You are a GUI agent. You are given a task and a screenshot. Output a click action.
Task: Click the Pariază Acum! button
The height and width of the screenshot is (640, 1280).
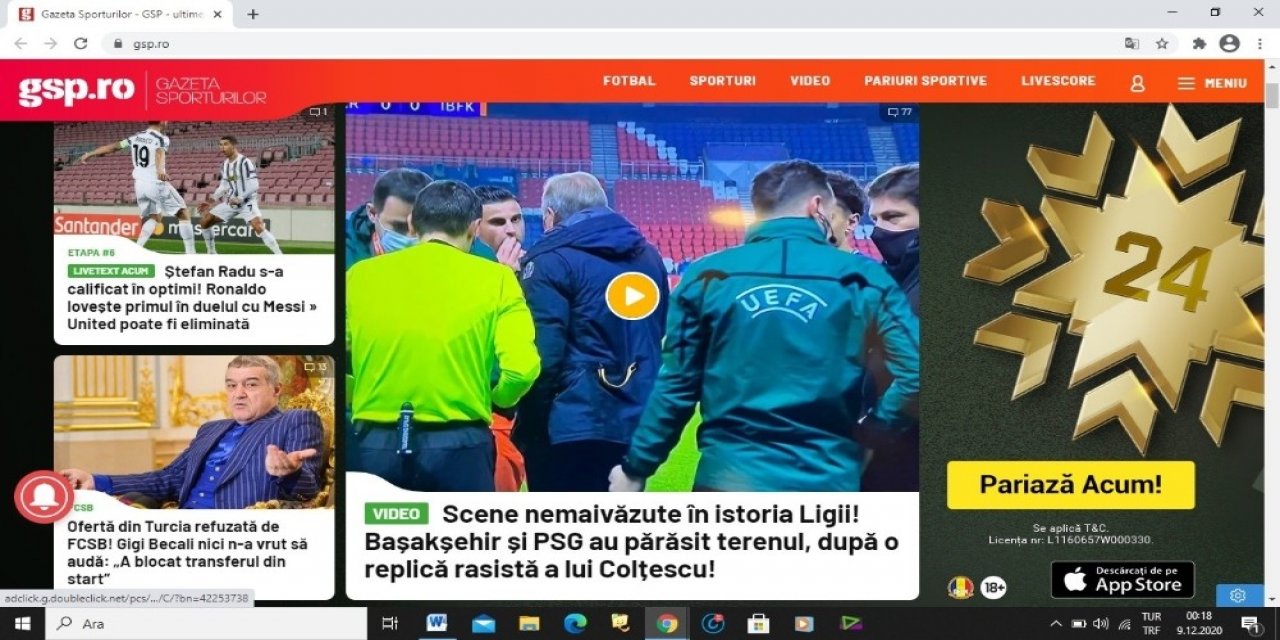(x=1070, y=485)
